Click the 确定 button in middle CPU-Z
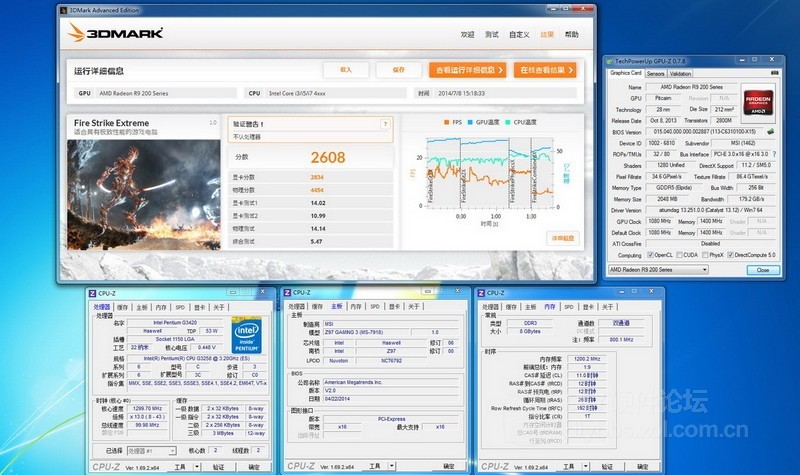 point(448,466)
